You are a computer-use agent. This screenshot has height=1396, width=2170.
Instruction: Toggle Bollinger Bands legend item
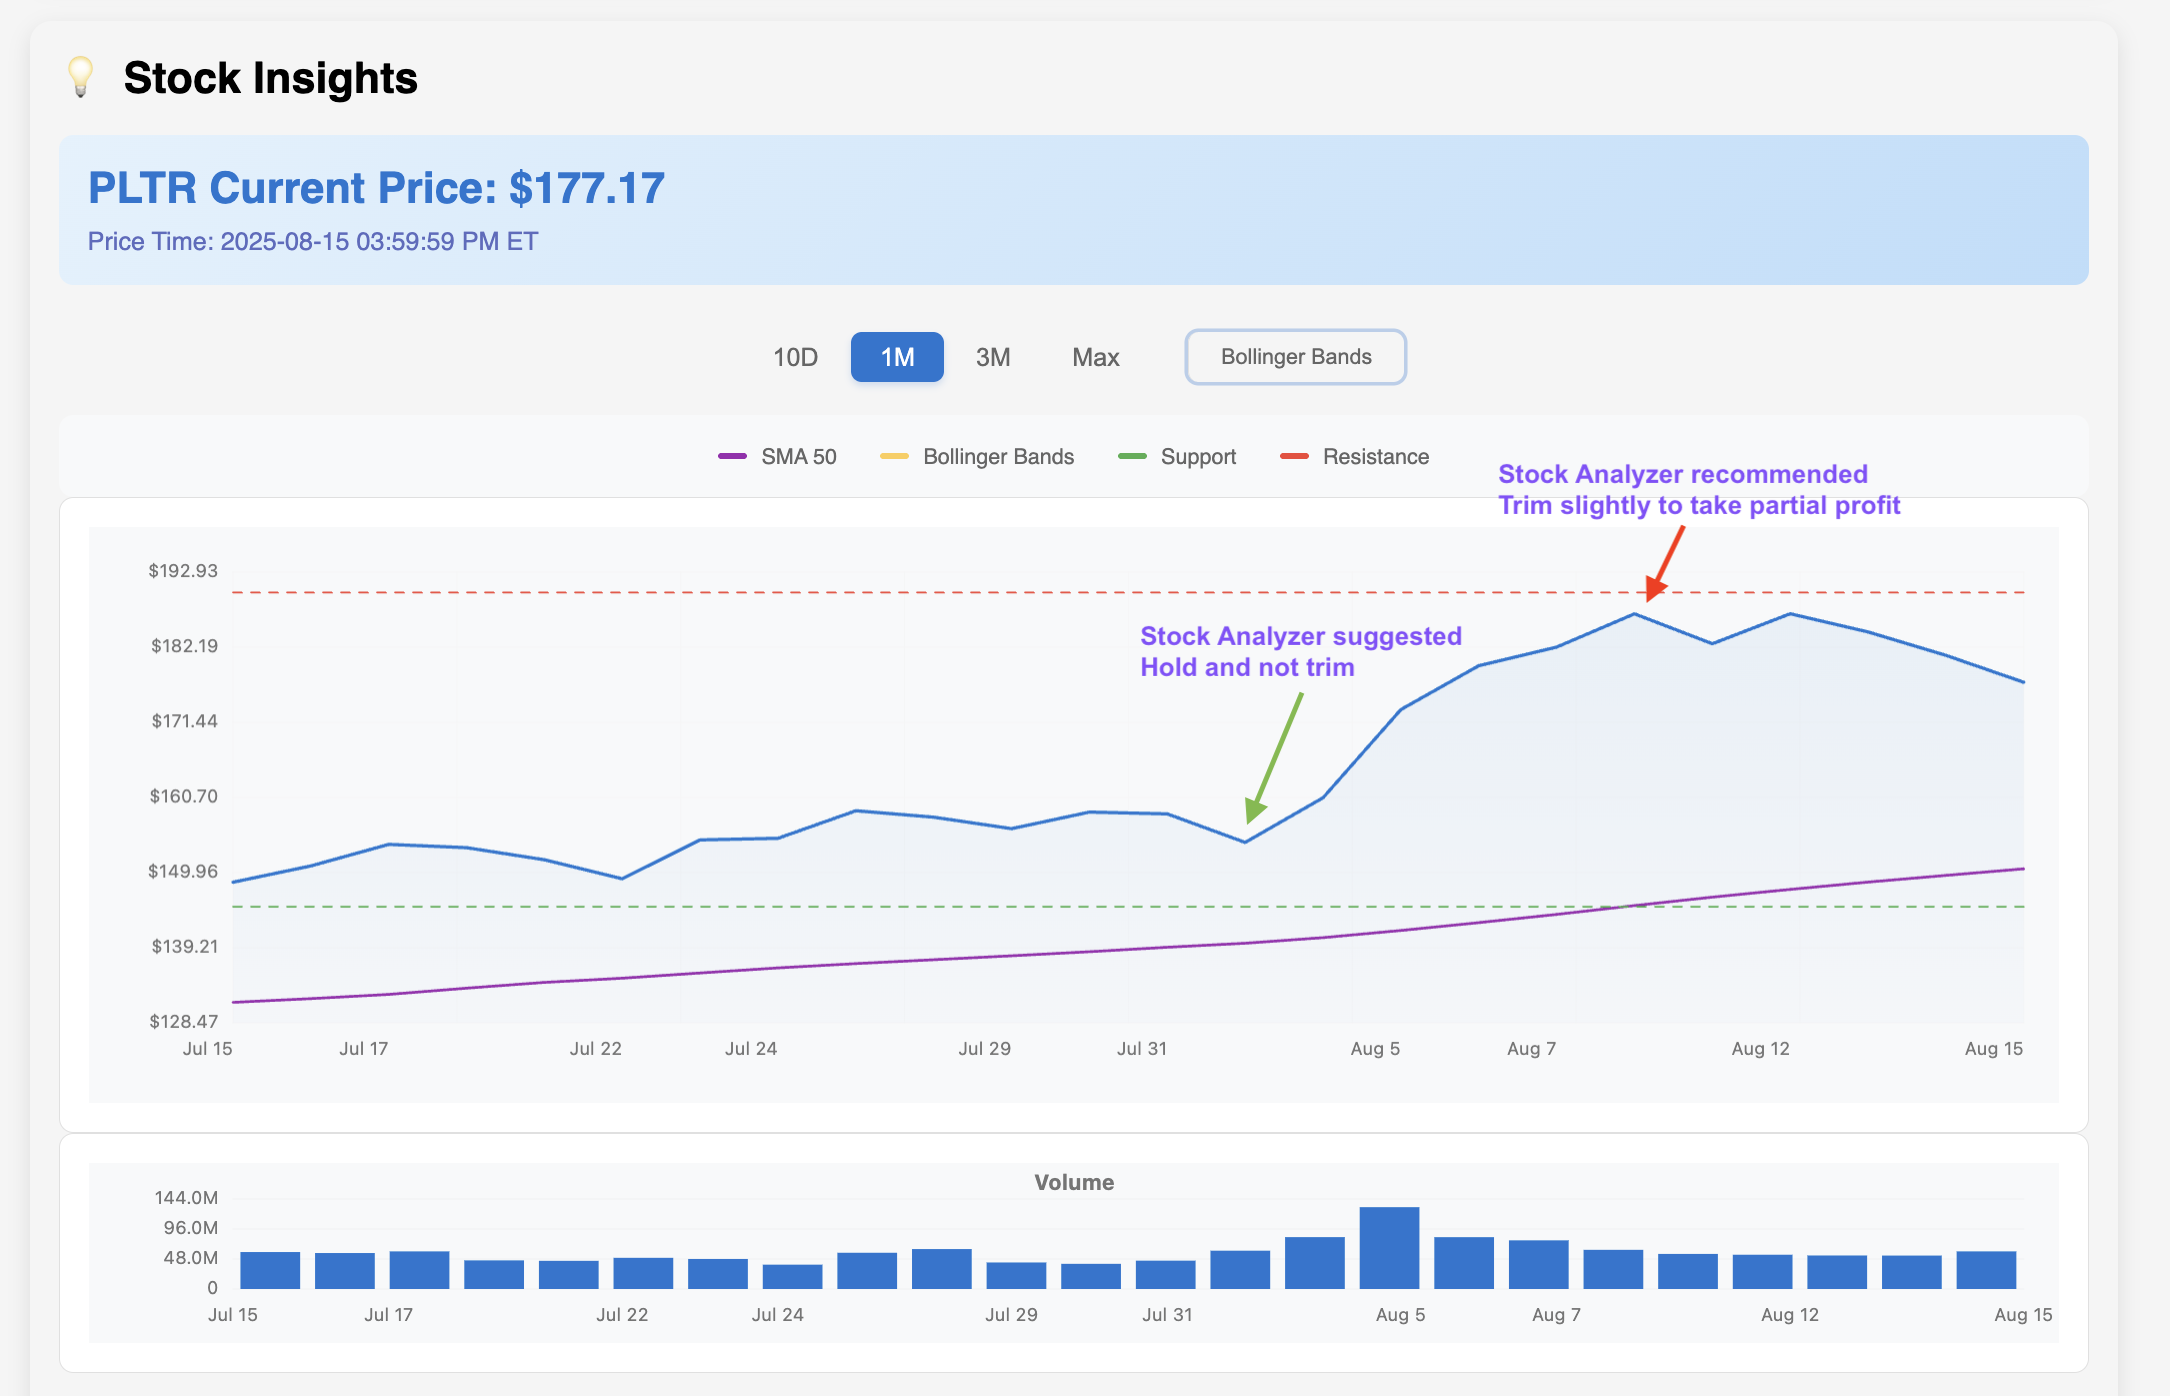tap(977, 457)
